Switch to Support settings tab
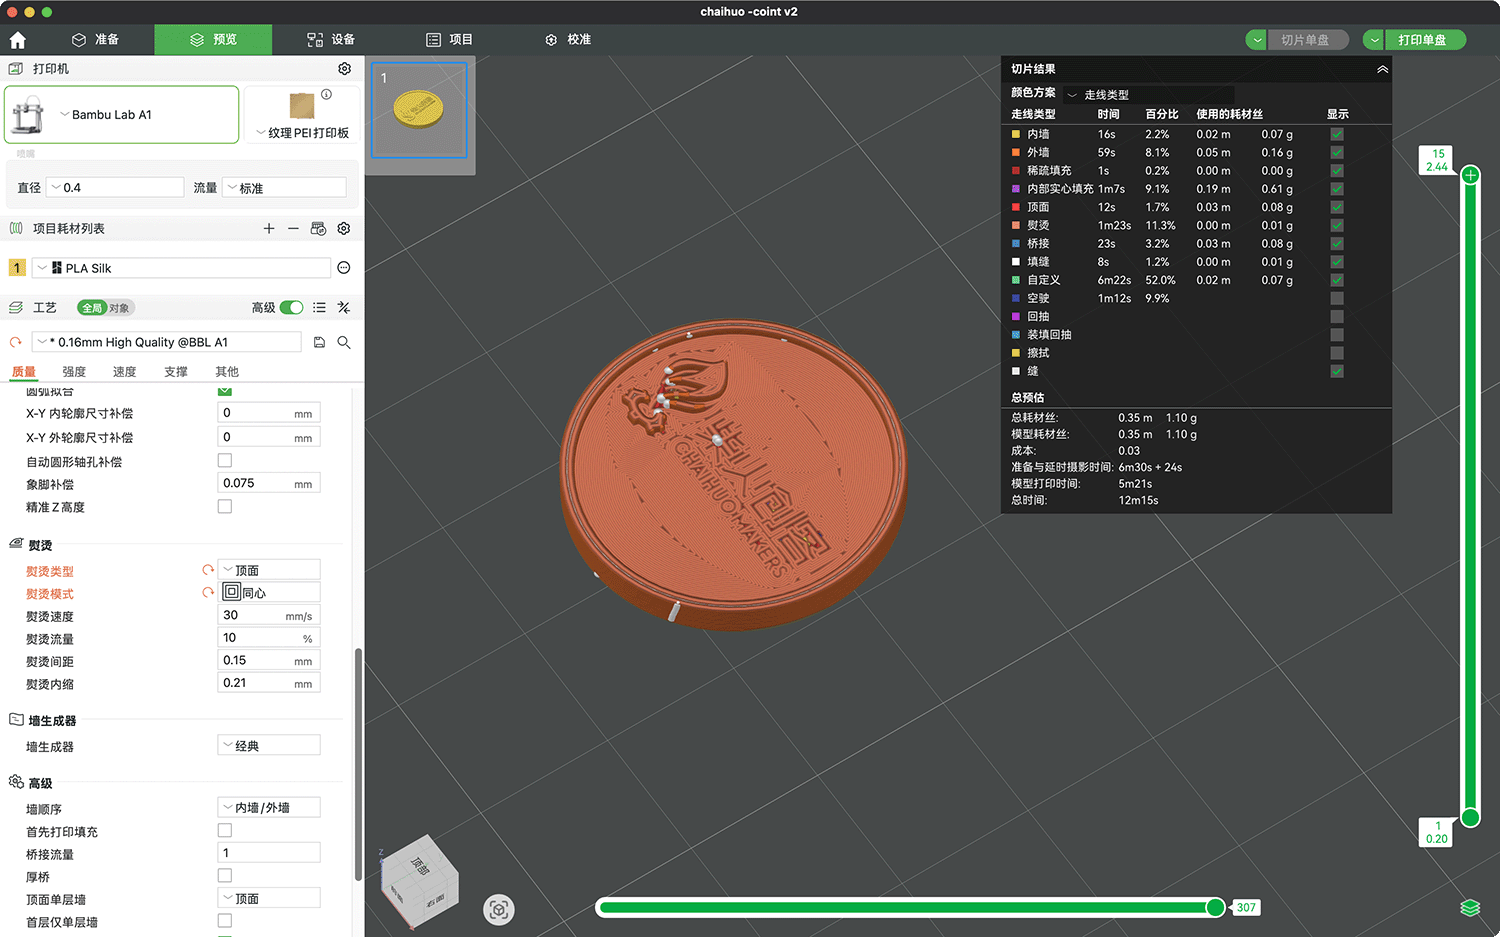The width and height of the screenshot is (1500, 937). coord(176,372)
